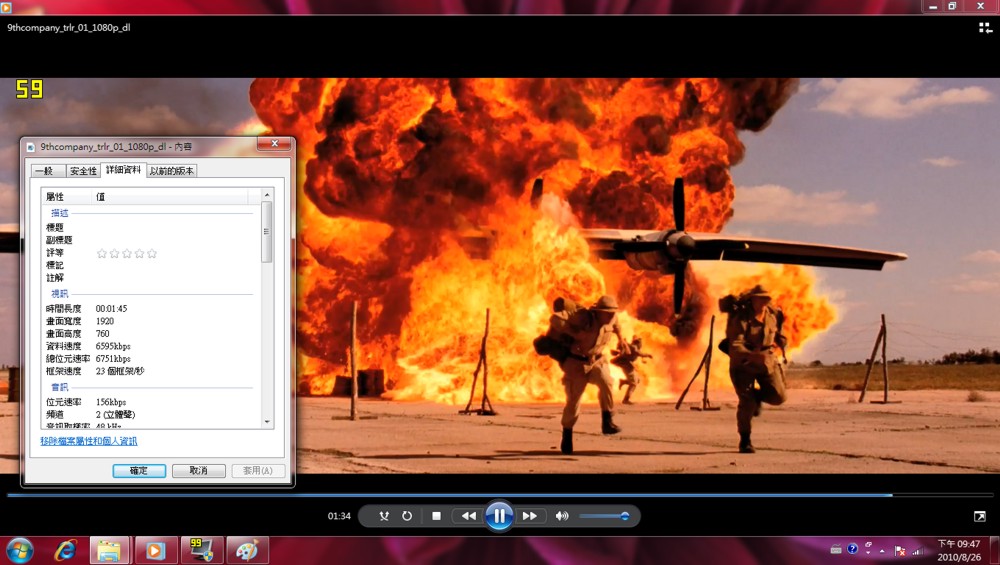Viewport: 1000px width, 565px height.
Task: Turn shuffle on in the player controls
Action: pos(383,516)
